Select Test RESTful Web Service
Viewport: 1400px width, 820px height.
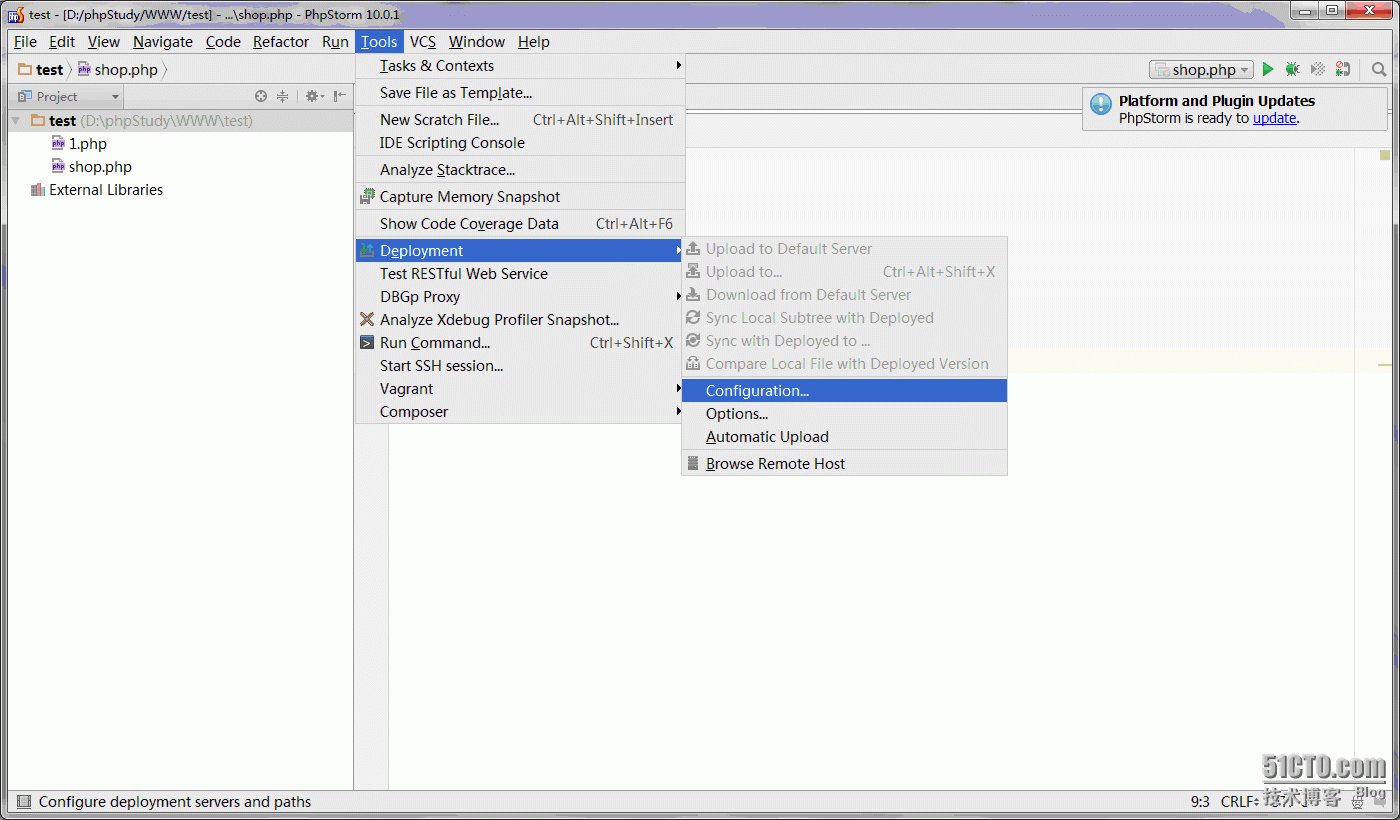click(520, 273)
